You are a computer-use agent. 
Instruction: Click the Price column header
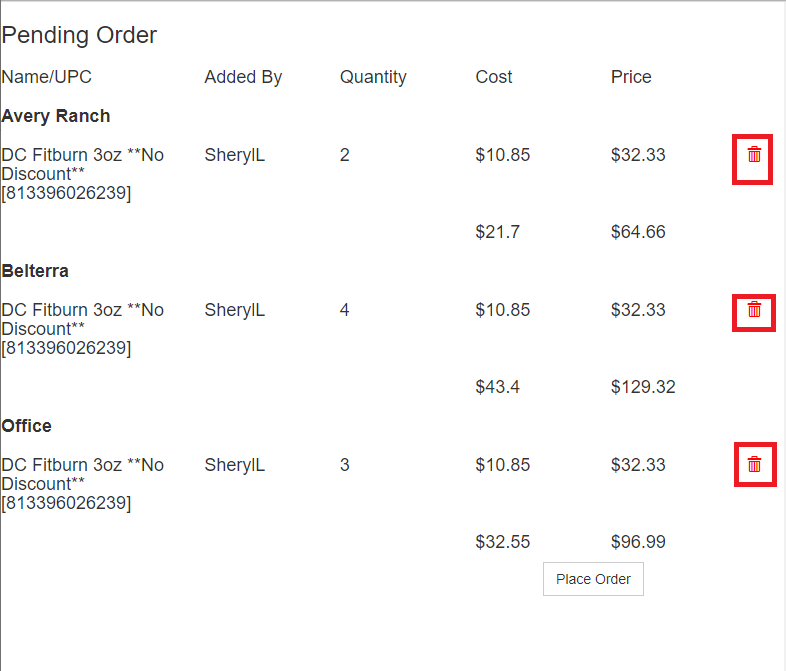pyautogui.click(x=631, y=77)
